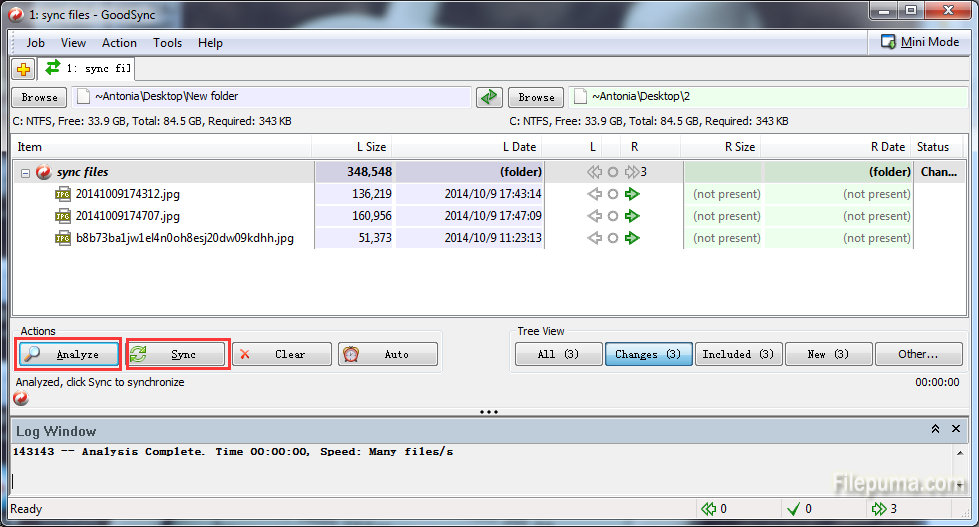Image resolution: width=979 pixels, height=527 pixels.
Task: Click the sync files folder icon
Action: point(44,172)
